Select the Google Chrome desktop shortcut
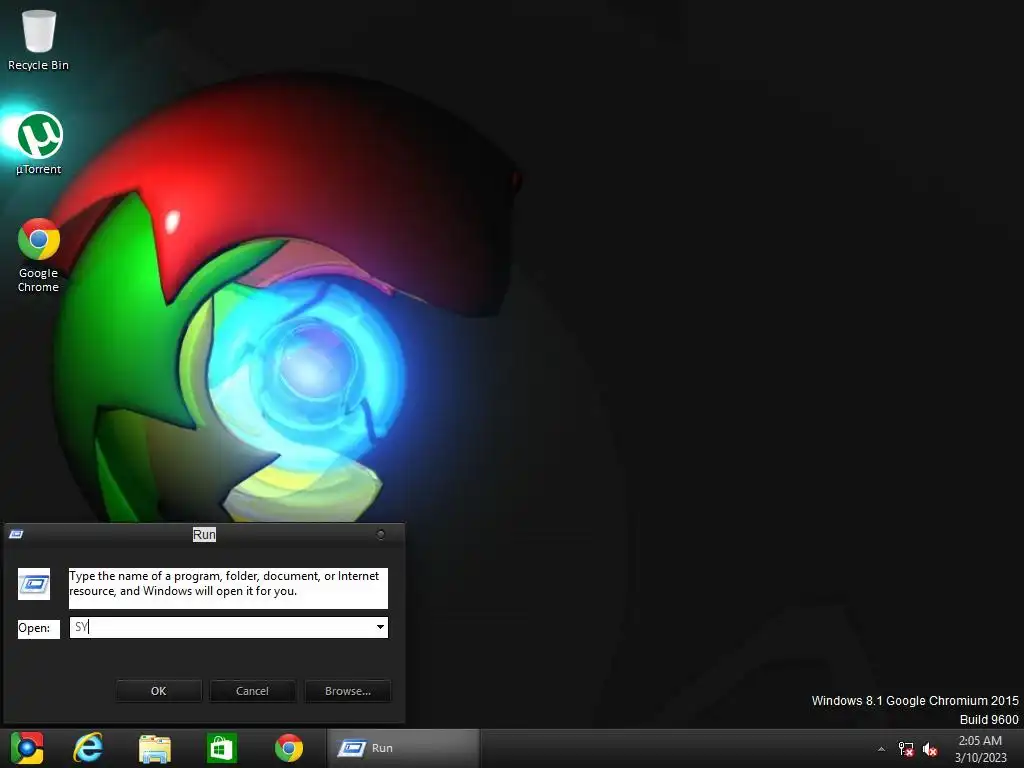The width and height of the screenshot is (1024, 768). [39, 255]
